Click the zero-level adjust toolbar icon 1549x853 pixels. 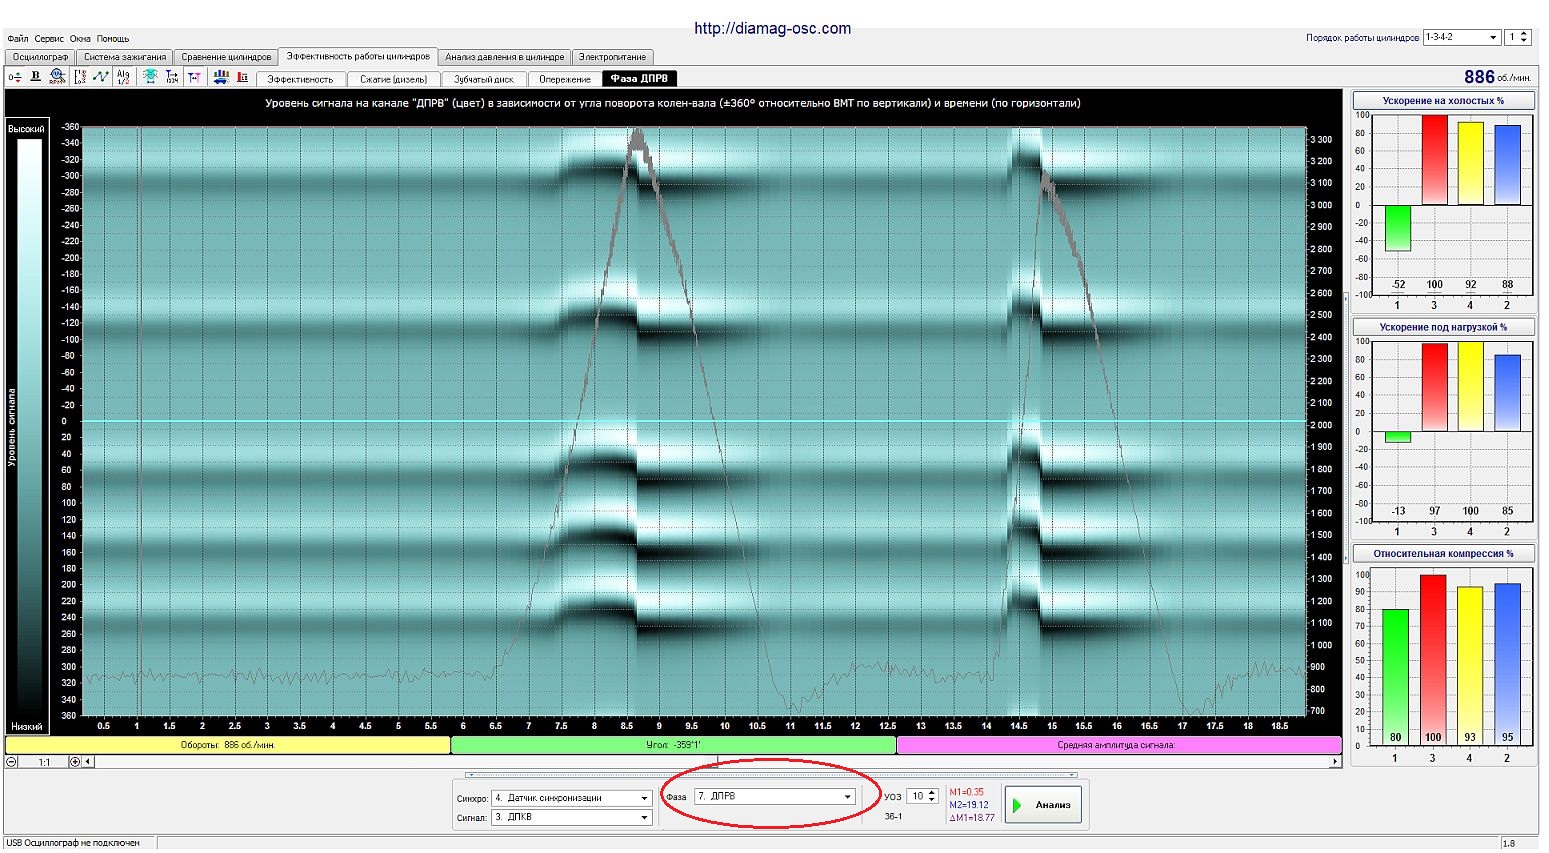[x=15, y=77]
